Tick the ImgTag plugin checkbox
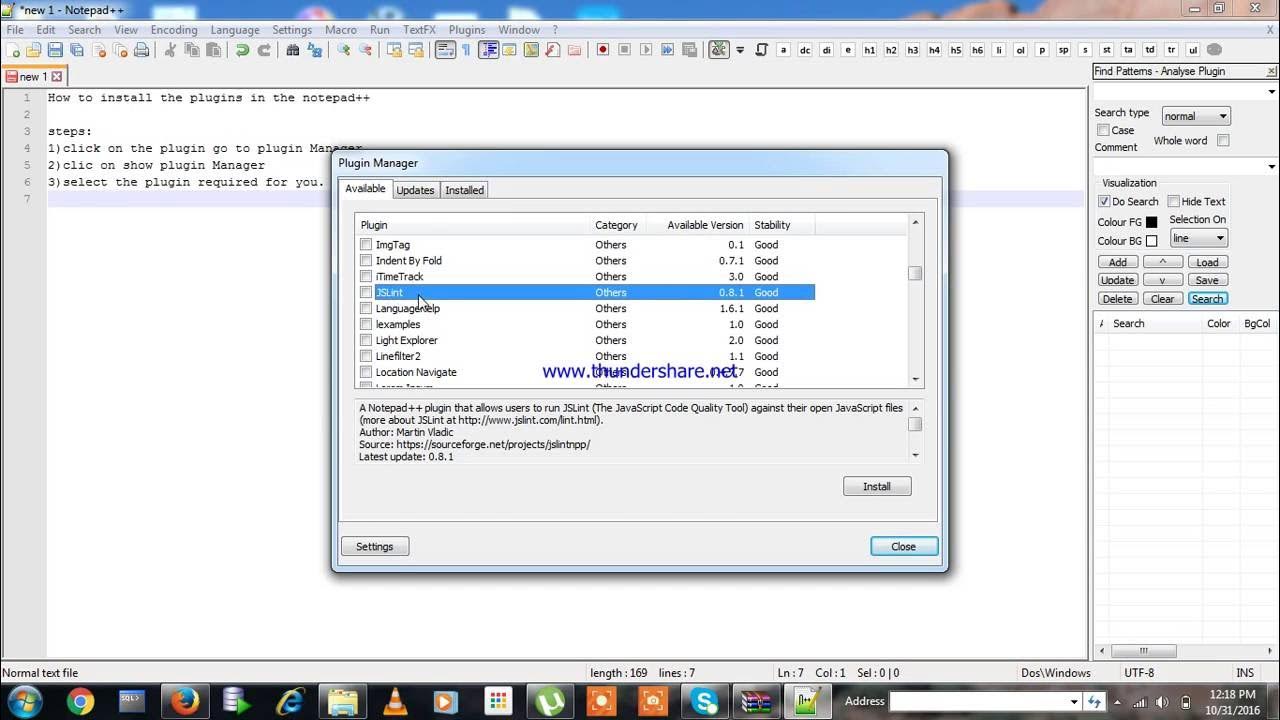This screenshot has height=720, width=1280. 366,245
